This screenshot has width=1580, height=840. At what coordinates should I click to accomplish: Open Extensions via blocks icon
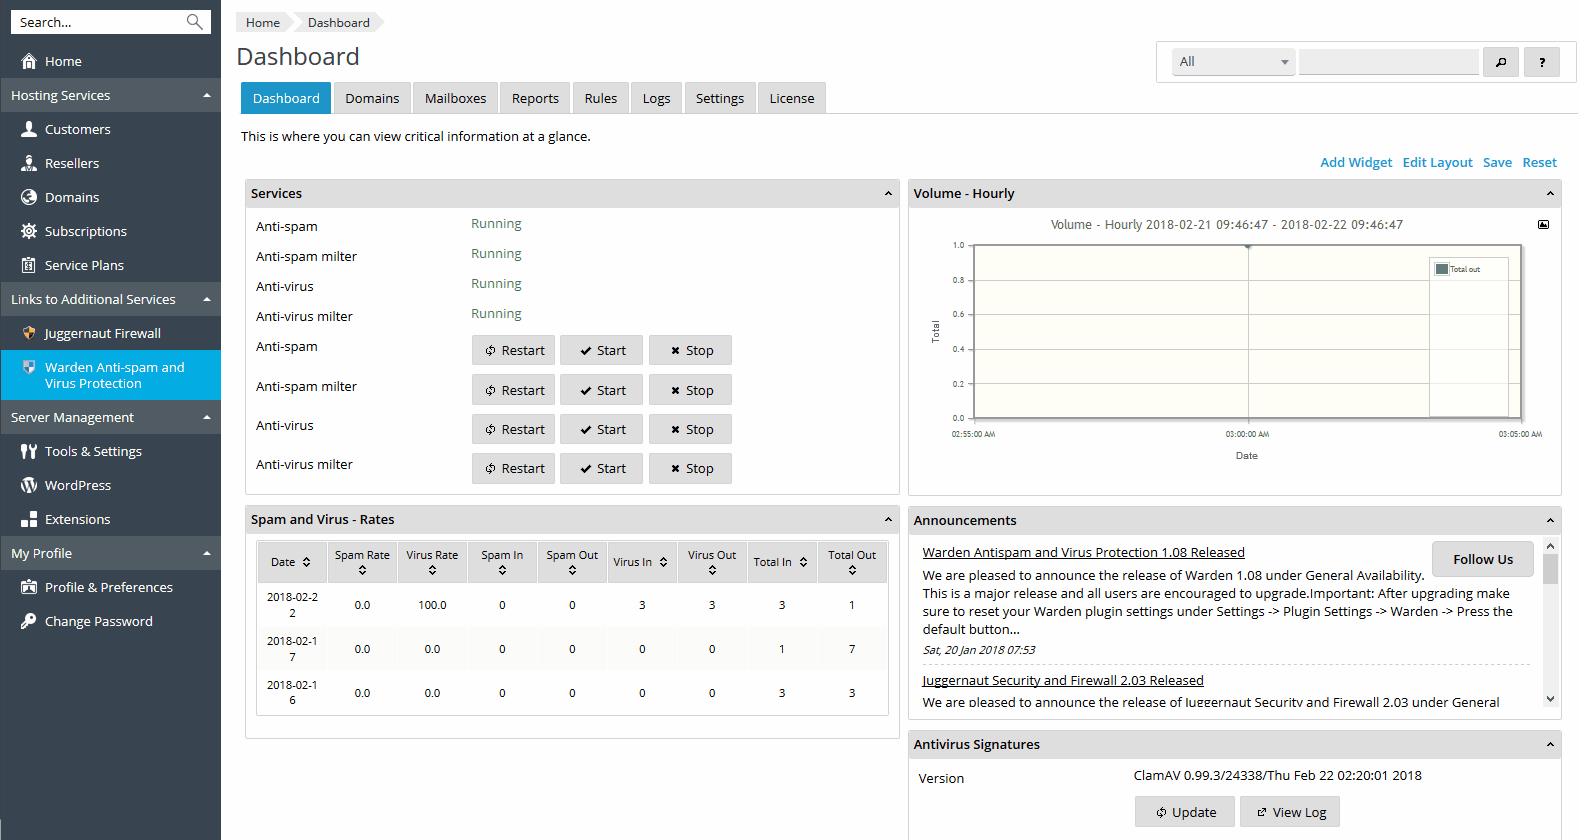(29, 519)
